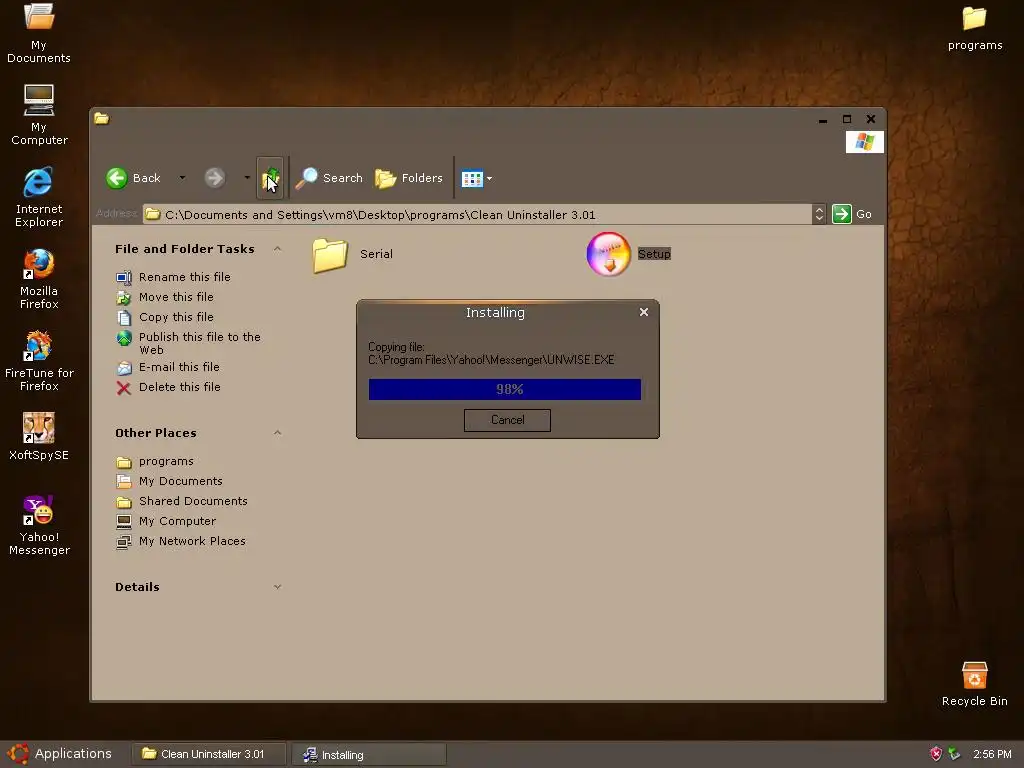Select the My Documents desktop icon
Screen dimensions: 1024x768
(x=39, y=33)
